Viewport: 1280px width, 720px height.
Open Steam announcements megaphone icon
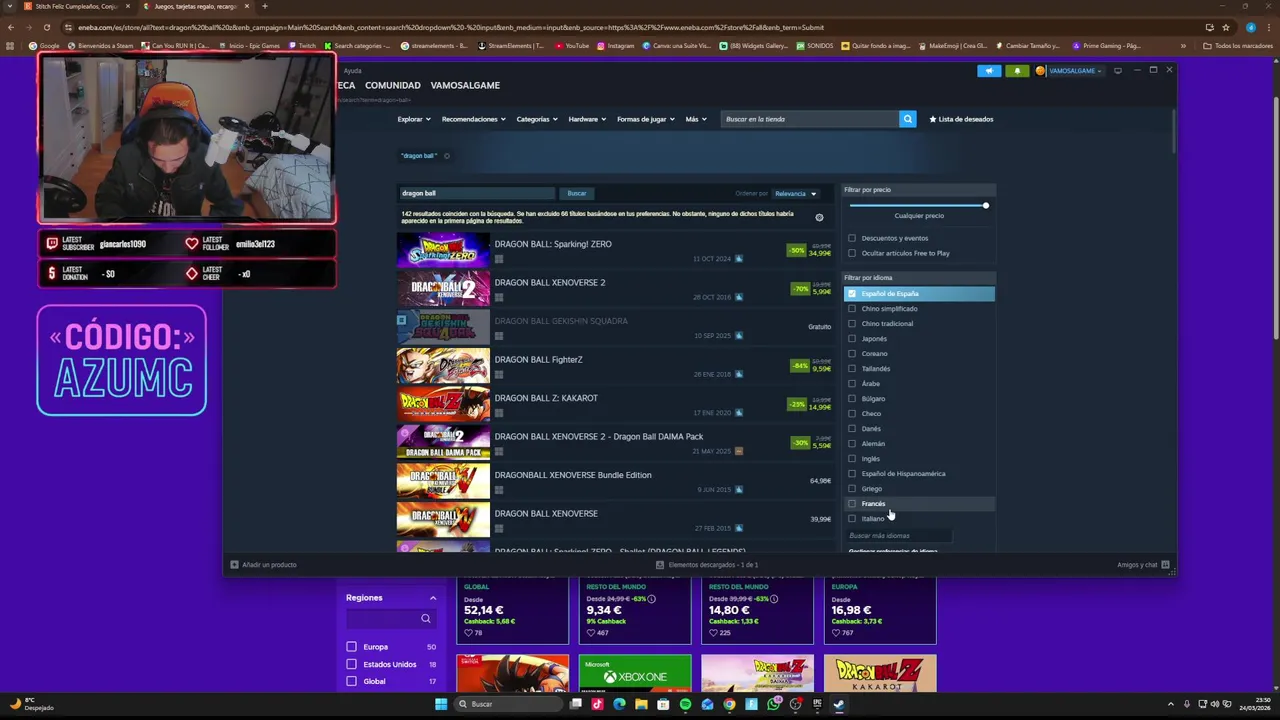pyautogui.click(x=988, y=71)
